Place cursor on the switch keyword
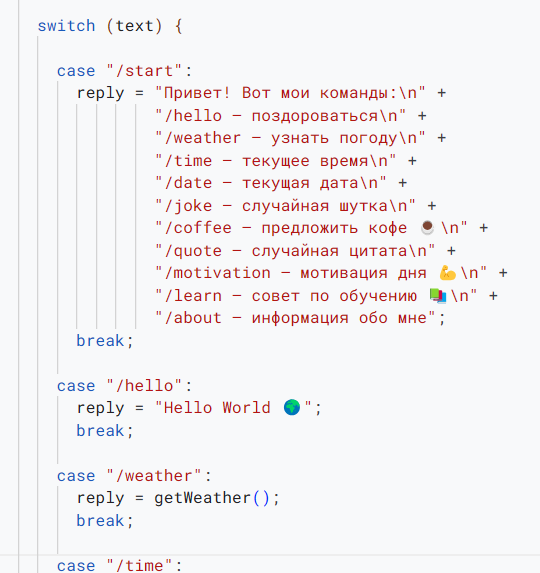Screen dimensions: 540x573 [x=66, y=26]
